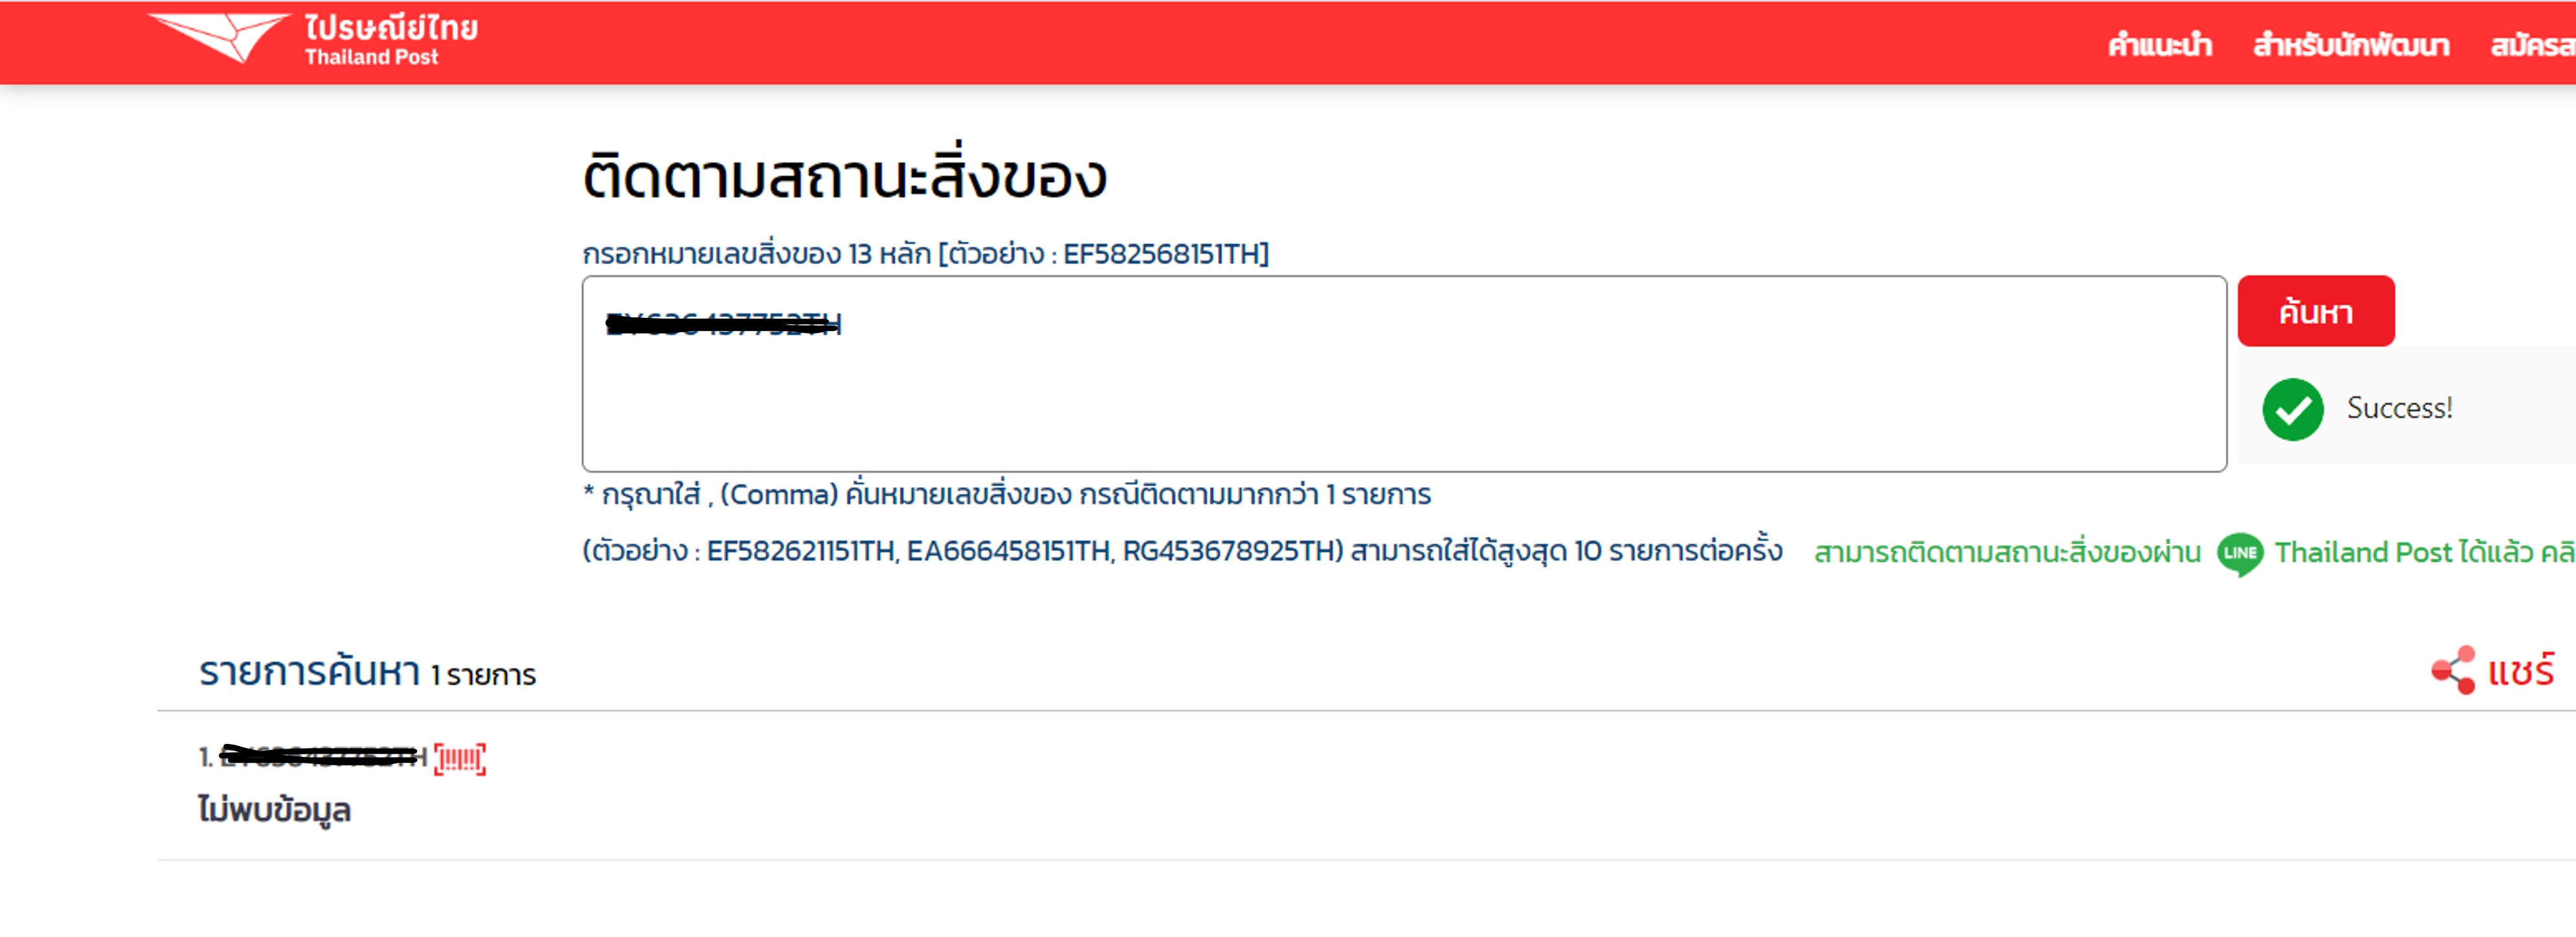Image resolution: width=2576 pixels, height=937 pixels.
Task: Click inside the tracking number text area
Action: pos(1404,374)
